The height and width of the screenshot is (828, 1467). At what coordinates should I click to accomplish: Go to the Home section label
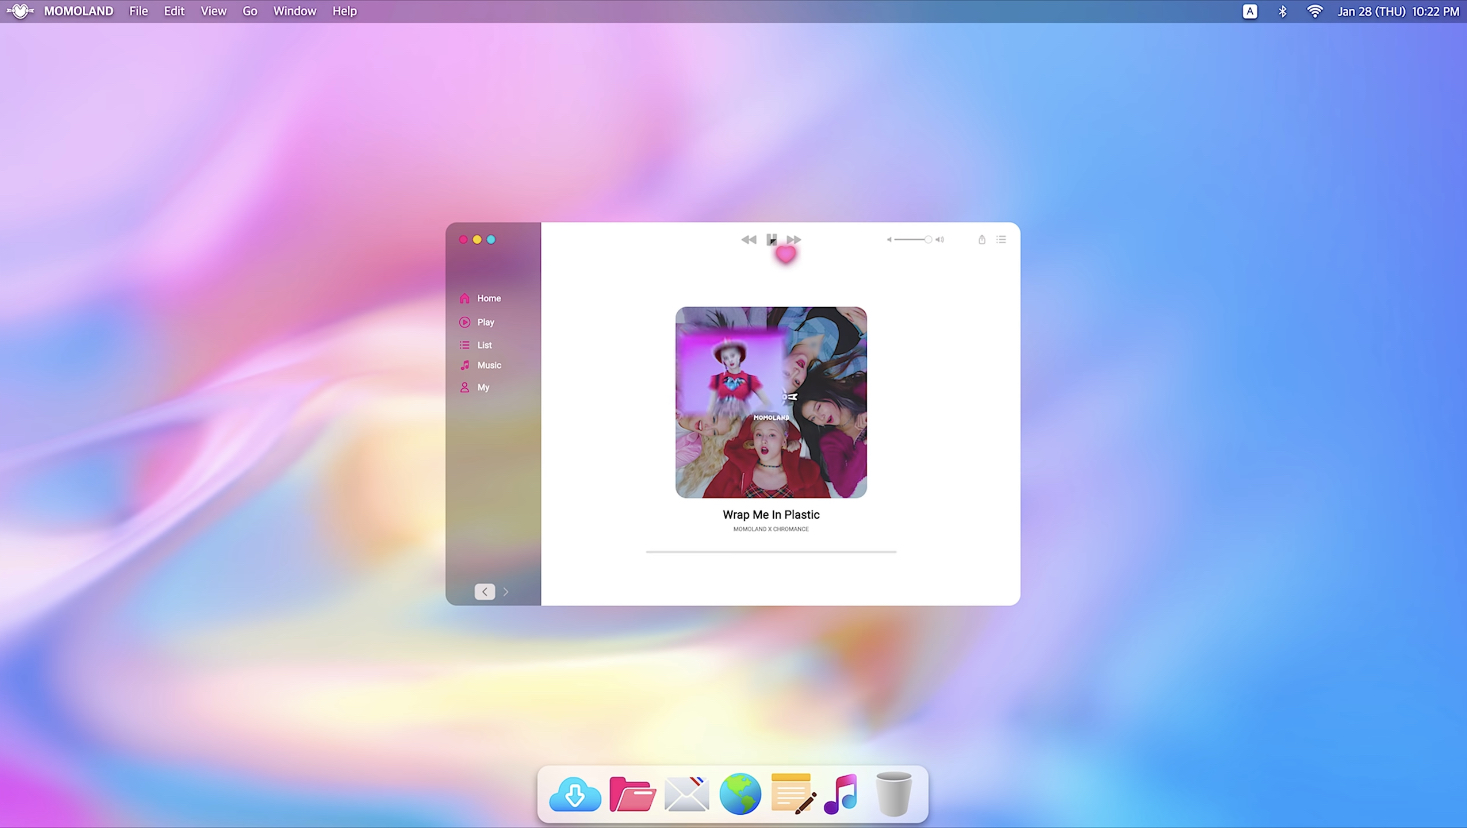[x=489, y=298]
